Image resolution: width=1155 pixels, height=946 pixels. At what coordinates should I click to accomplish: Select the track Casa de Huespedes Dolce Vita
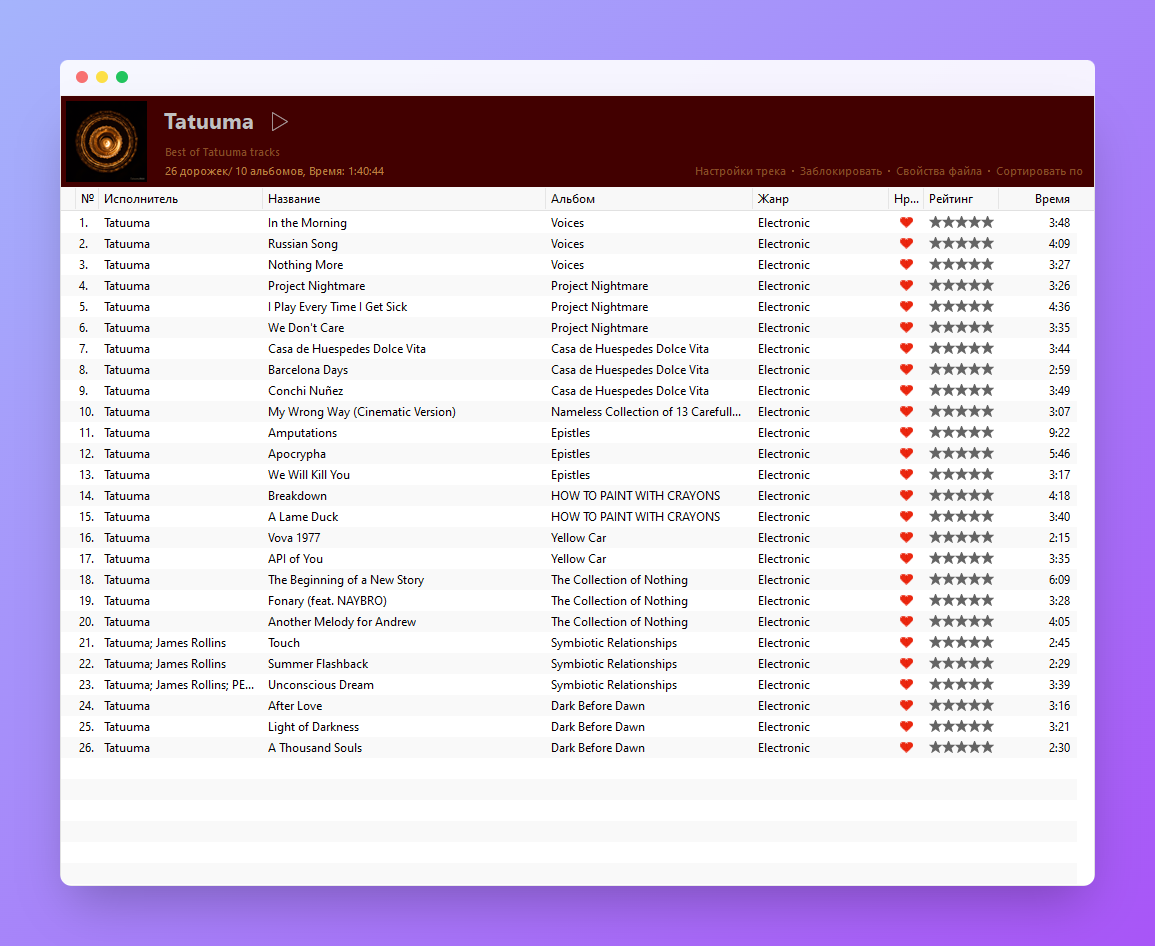pyautogui.click(x=346, y=348)
